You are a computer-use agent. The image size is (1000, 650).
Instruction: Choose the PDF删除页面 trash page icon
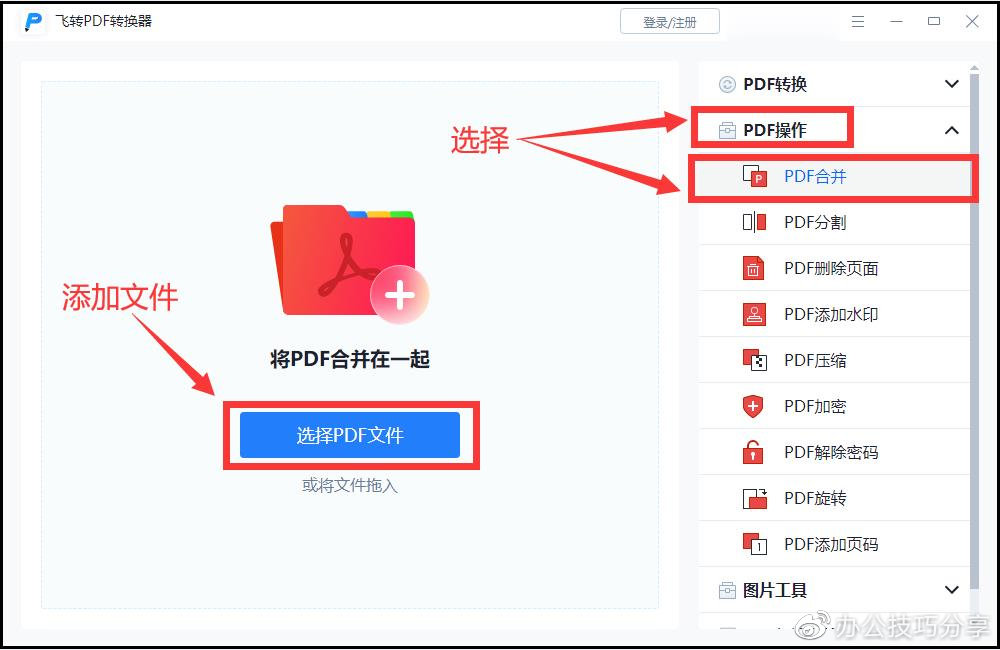click(x=753, y=268)
